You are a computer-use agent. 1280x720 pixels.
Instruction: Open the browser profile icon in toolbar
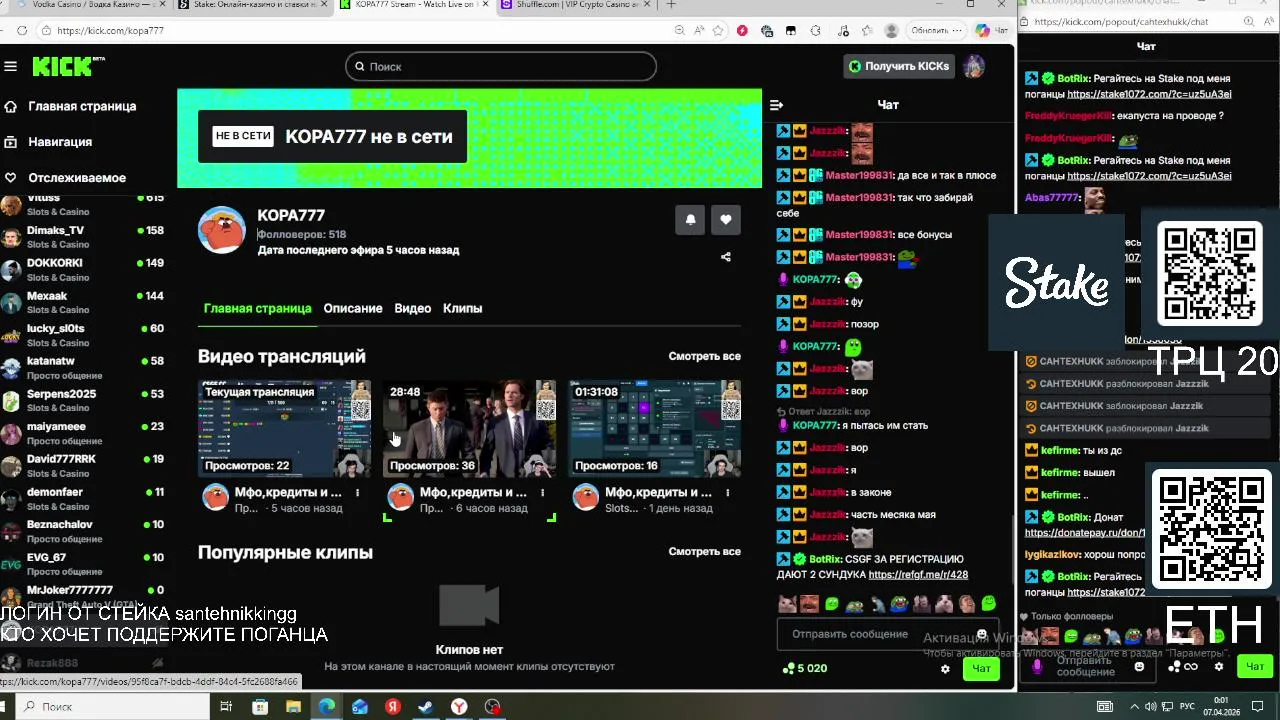891,30
